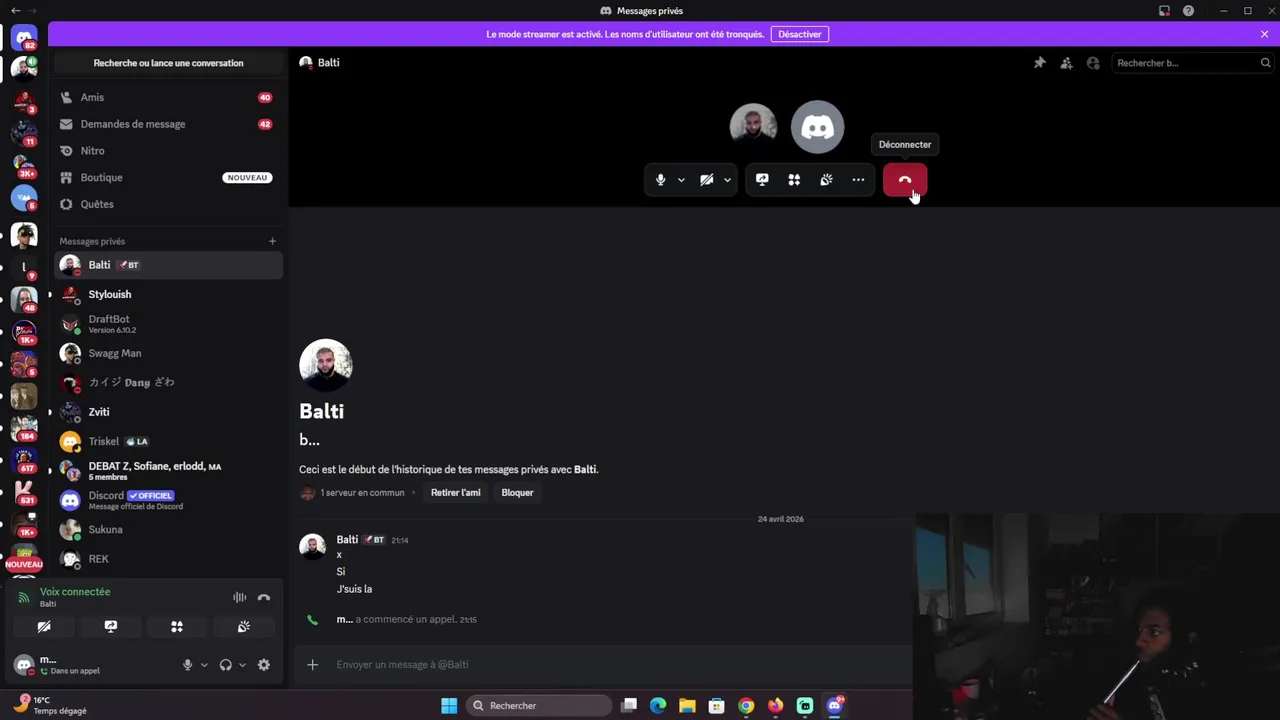Toggle camera in the voice connected panel
Viewport: 1280px width, 720px height.
point(44,627)
